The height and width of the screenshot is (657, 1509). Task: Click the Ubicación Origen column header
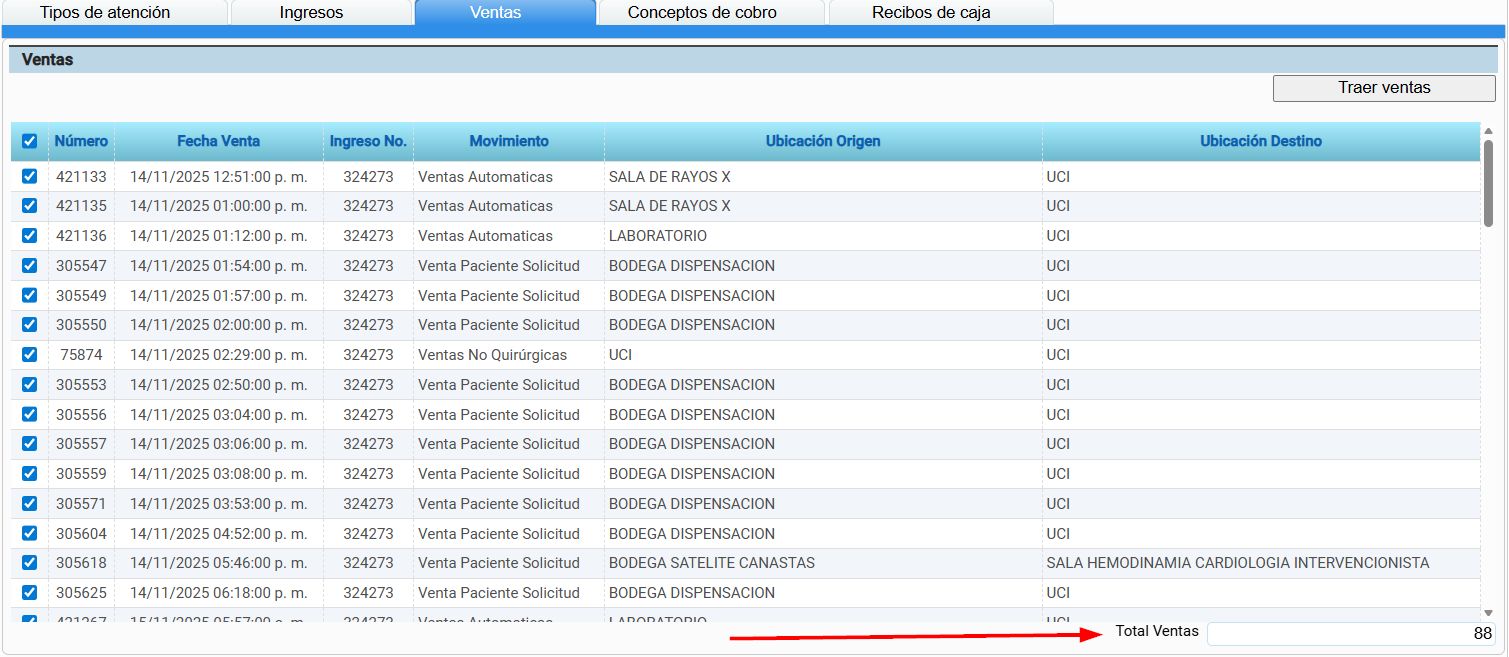pyautogui.click(x=823, y=141)
